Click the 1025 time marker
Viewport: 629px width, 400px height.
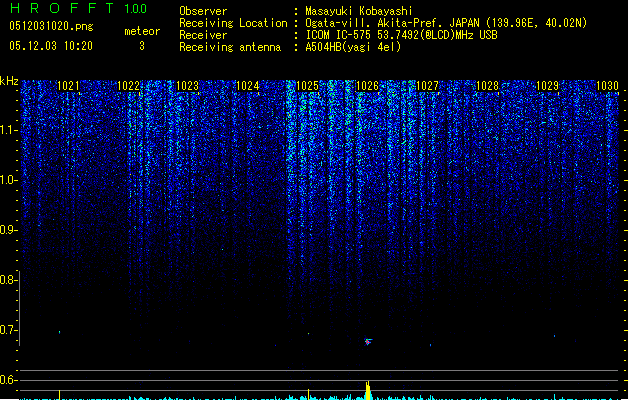[307, 86]
